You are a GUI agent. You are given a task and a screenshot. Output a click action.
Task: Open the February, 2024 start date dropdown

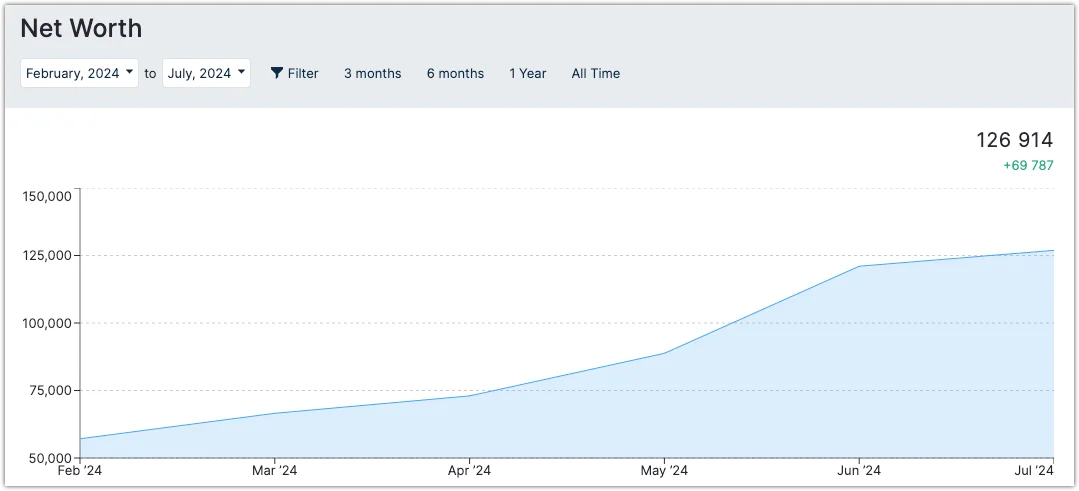80,73
